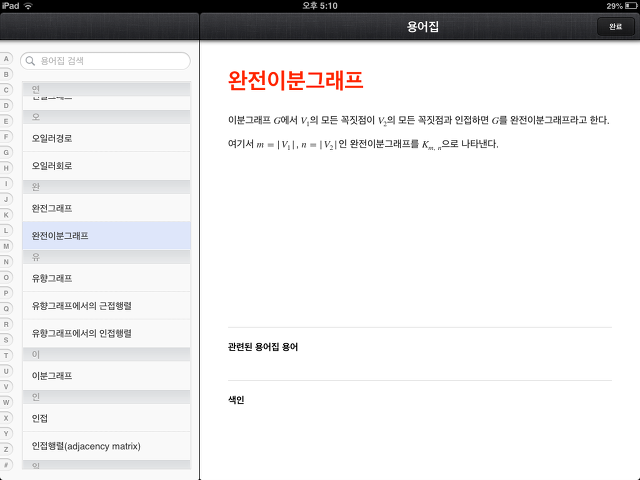Open the 오일러경로 glossary entry
Image resolution: width=640 pixels, height=480 pixels.
point(107,138)
